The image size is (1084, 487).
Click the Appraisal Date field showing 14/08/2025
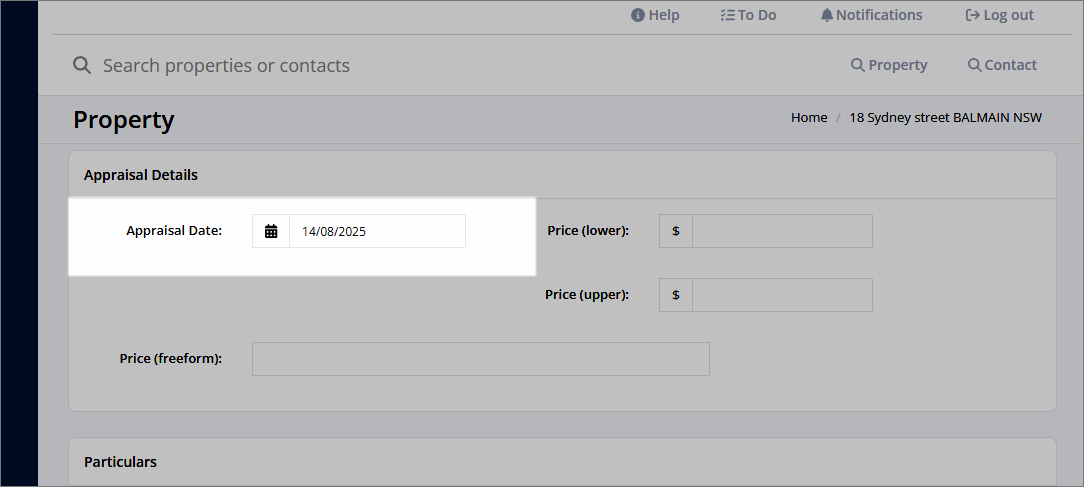377,231
